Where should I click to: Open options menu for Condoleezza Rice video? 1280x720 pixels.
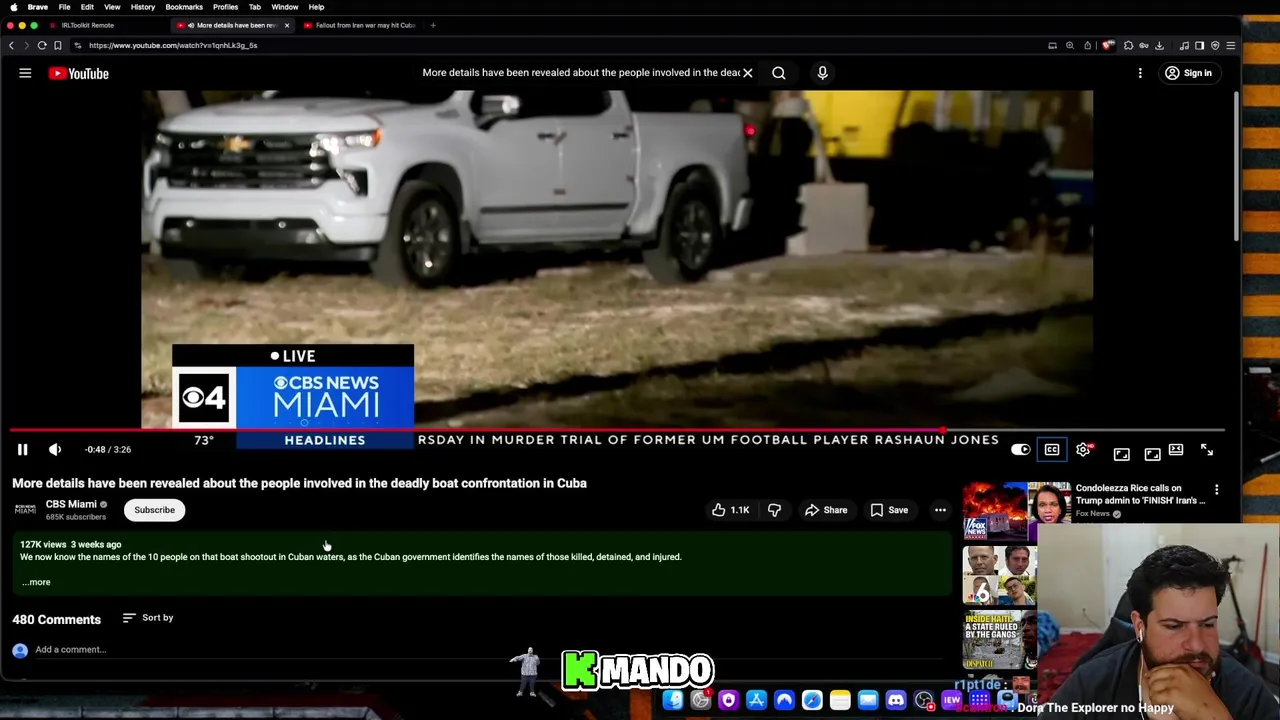pos(1216,490)
